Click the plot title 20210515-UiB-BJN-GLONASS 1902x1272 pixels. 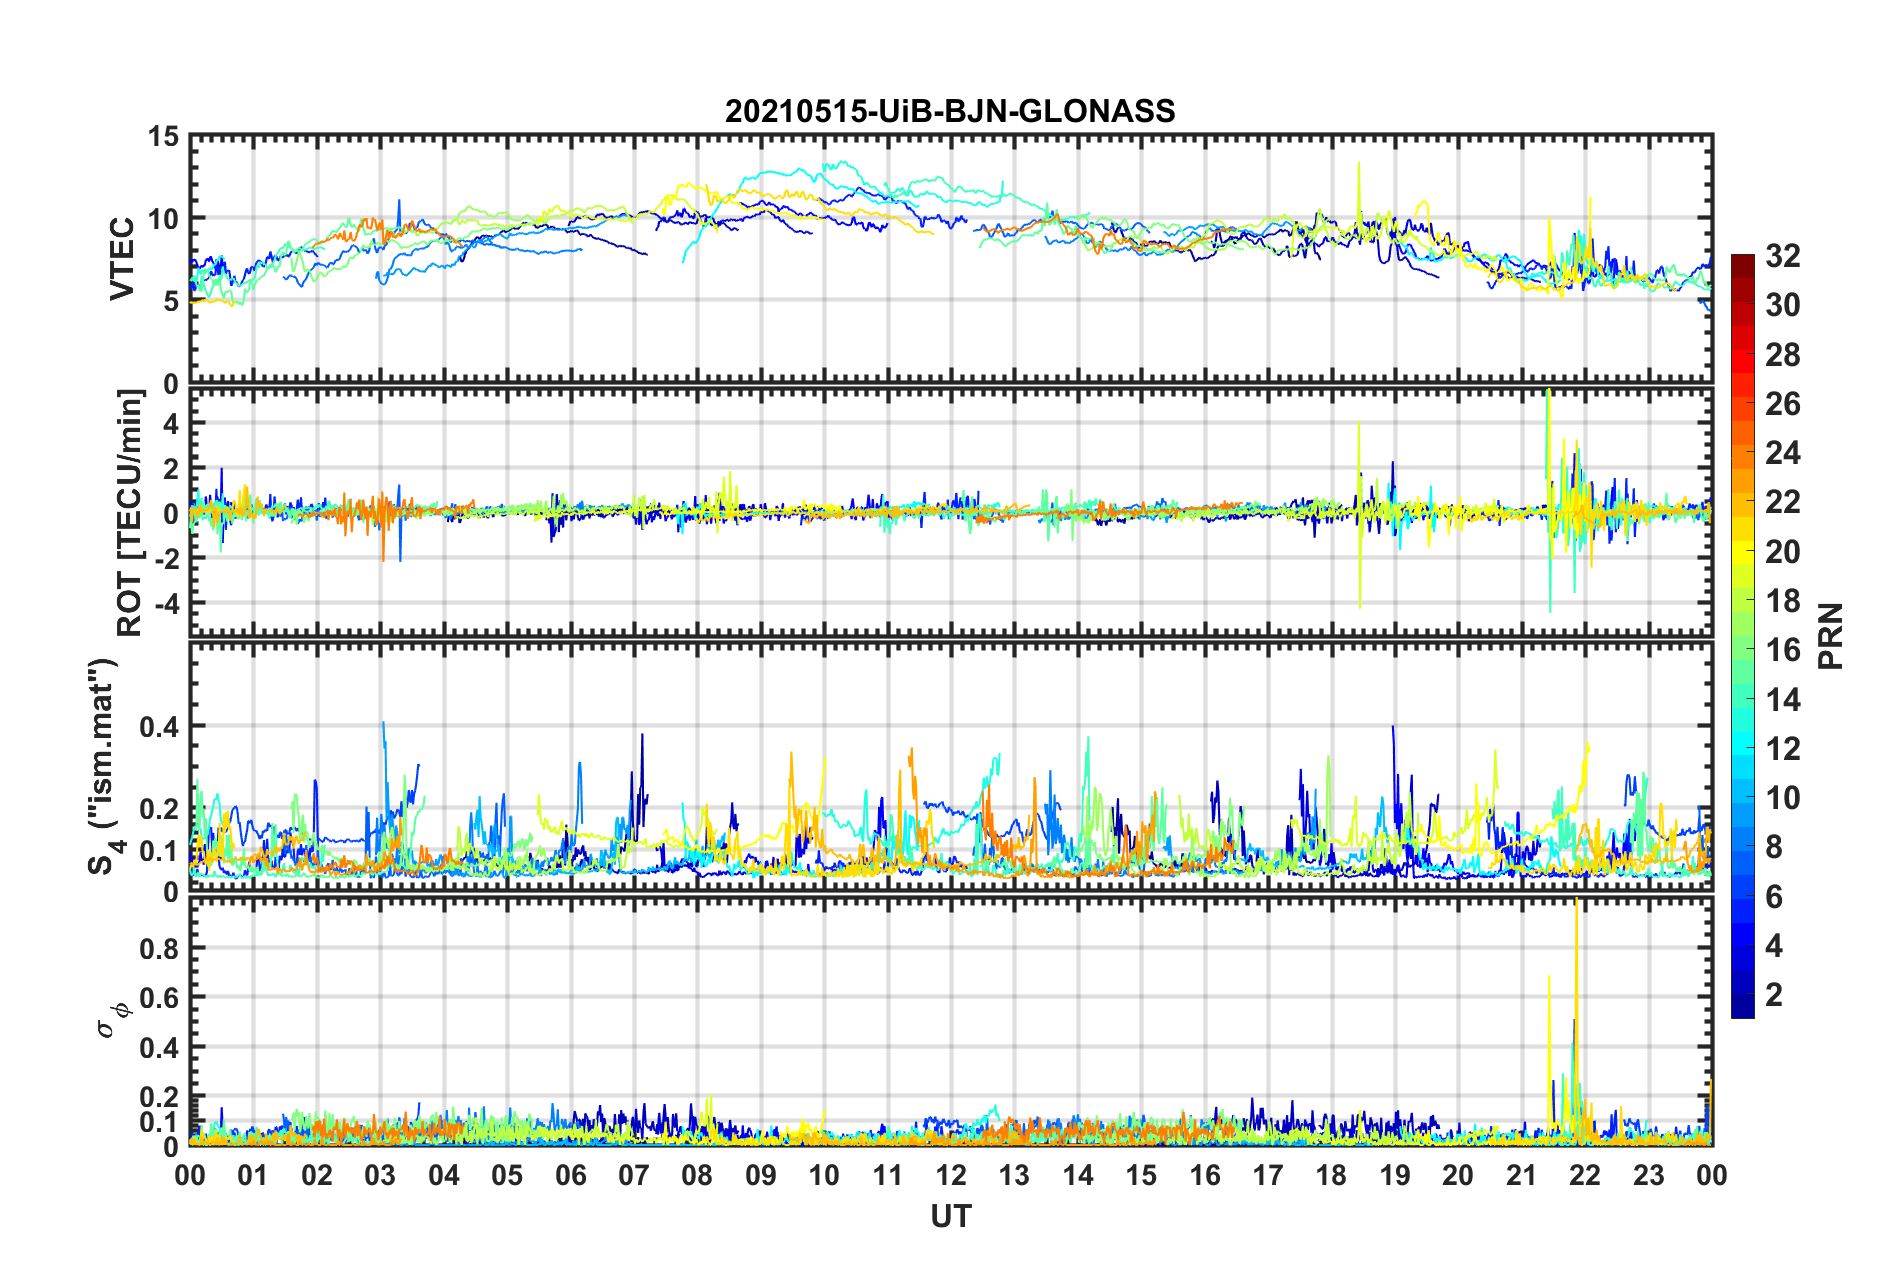950,111
